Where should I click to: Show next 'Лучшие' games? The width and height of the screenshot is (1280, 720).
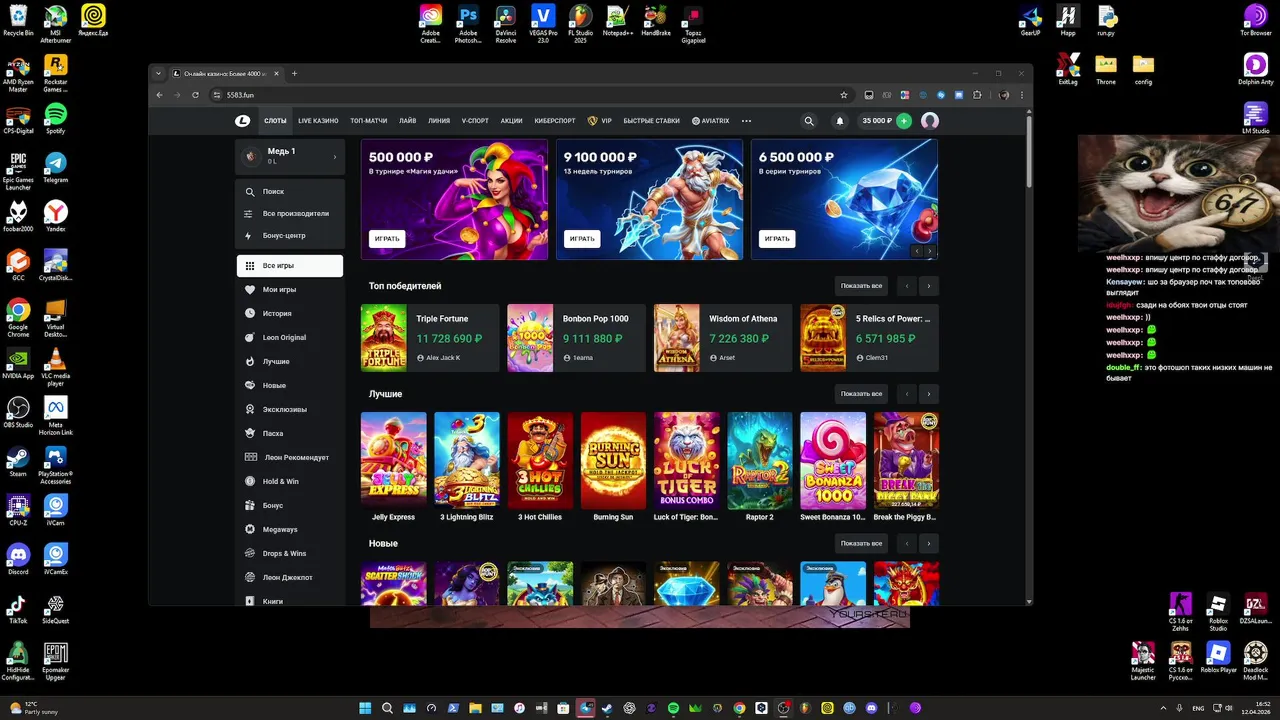(x=928, y=394)
